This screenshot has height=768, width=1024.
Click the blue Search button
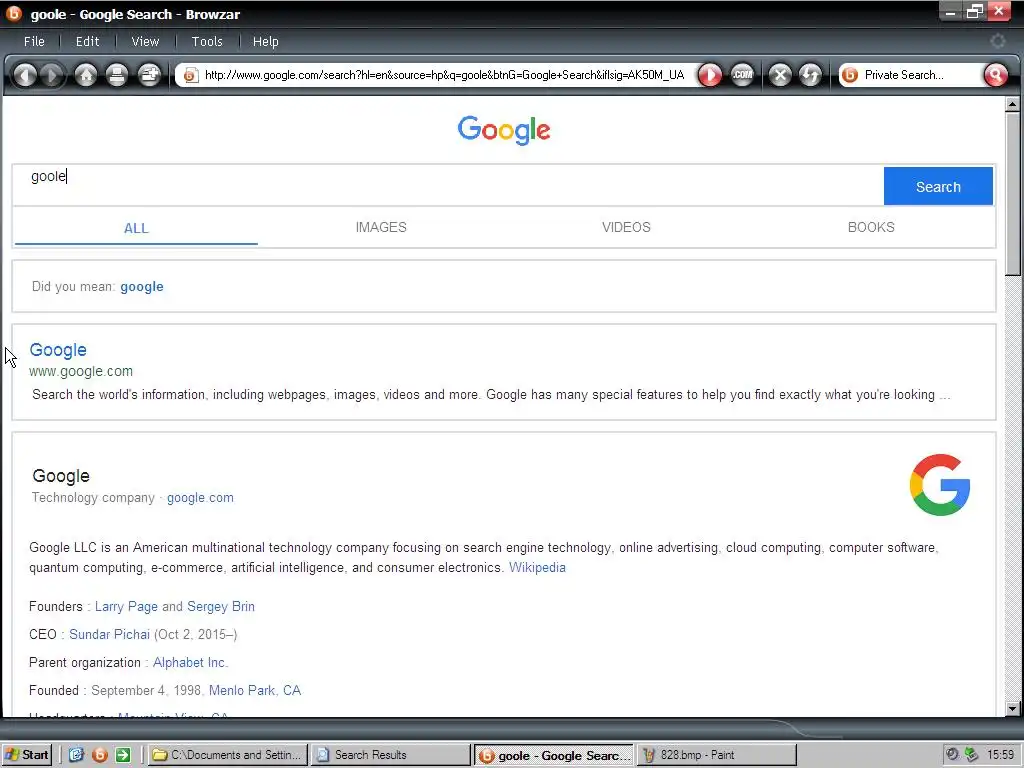pos(938,187)
